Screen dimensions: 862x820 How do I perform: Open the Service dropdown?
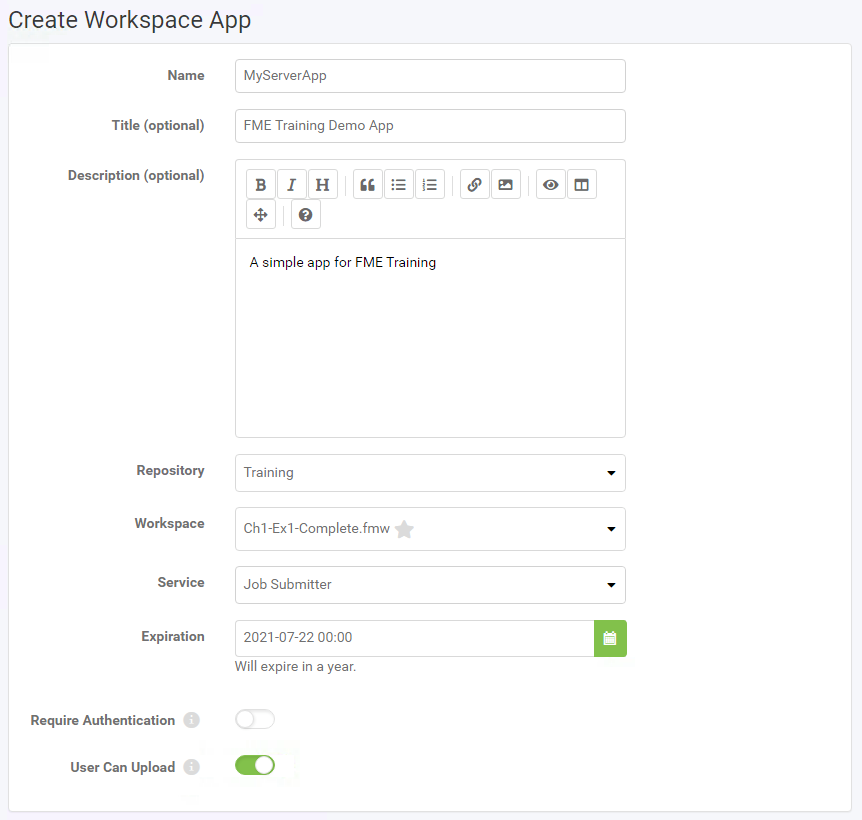[430, 585]
